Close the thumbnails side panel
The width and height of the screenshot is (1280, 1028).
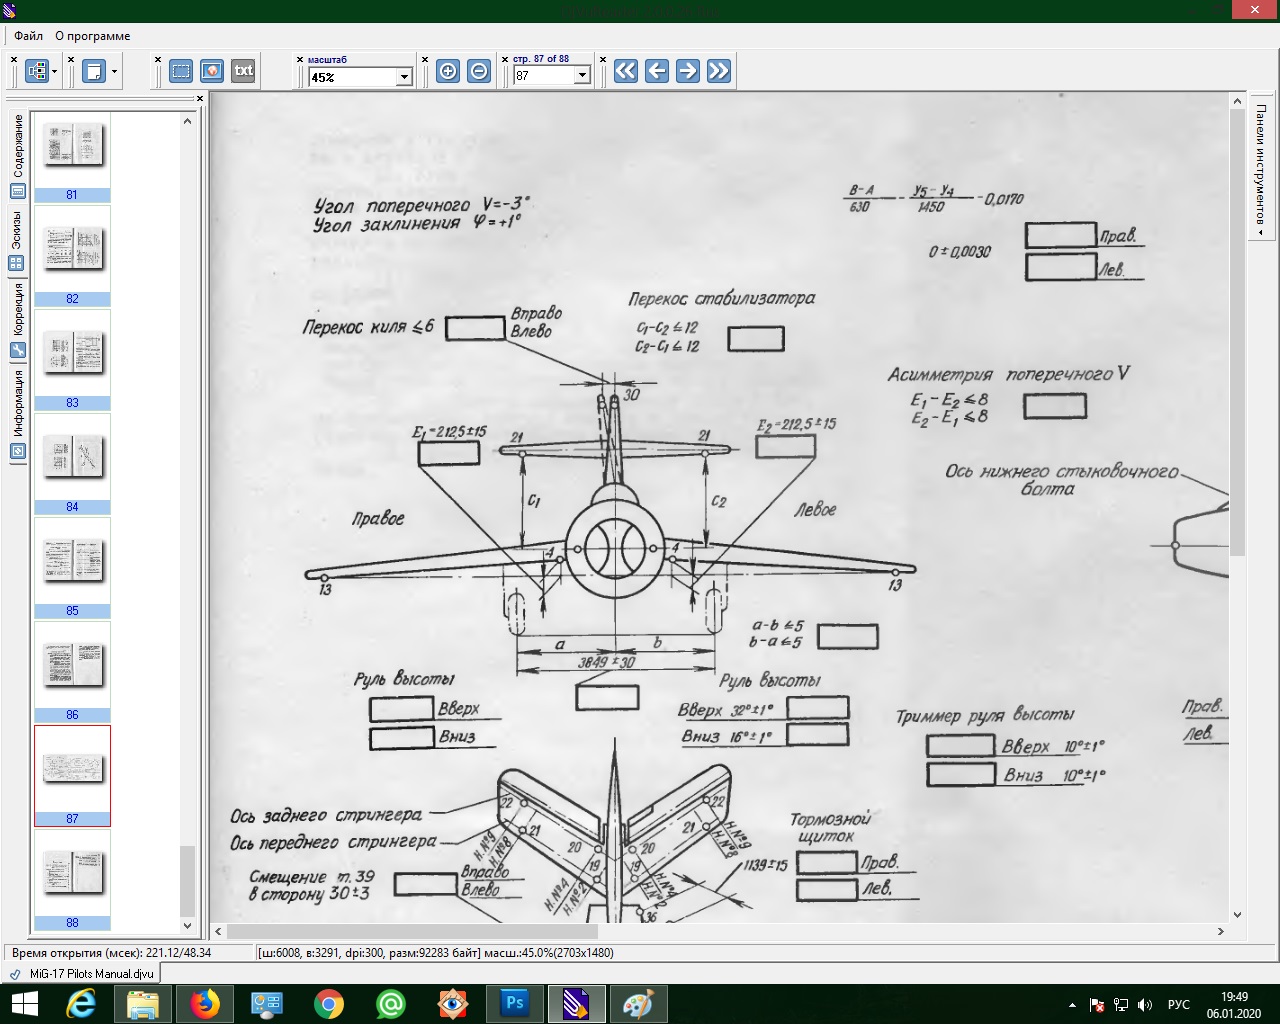click(x=200, y=98)
